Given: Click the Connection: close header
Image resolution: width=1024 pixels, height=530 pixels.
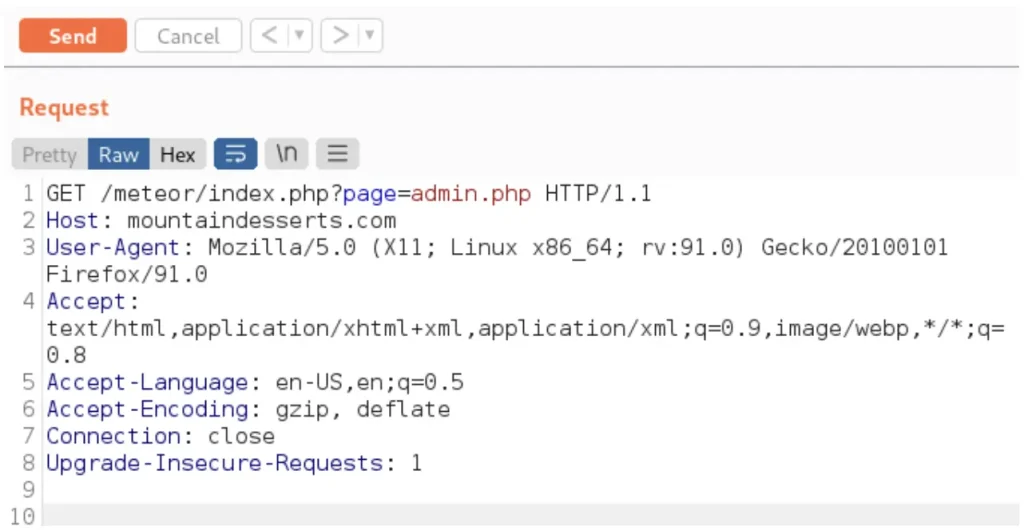Looking at the screenshot, I should tap(160, 437).
